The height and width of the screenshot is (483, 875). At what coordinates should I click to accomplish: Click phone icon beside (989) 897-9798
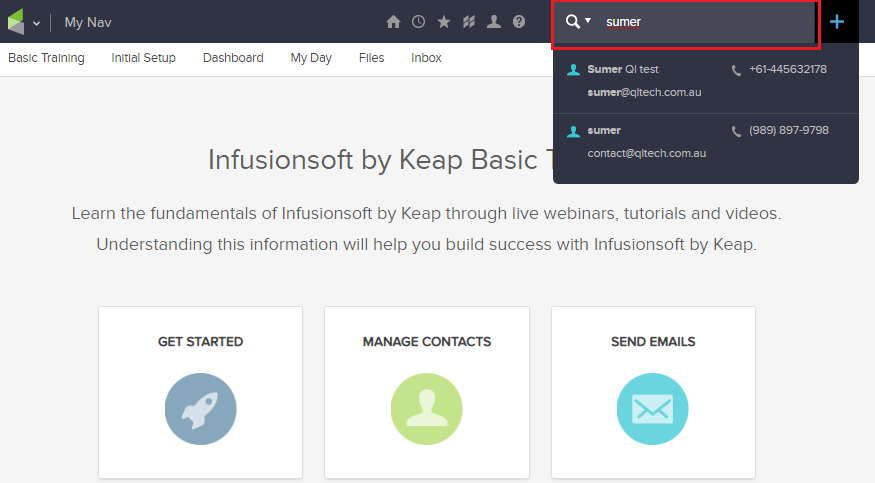(x=737, y=132)
